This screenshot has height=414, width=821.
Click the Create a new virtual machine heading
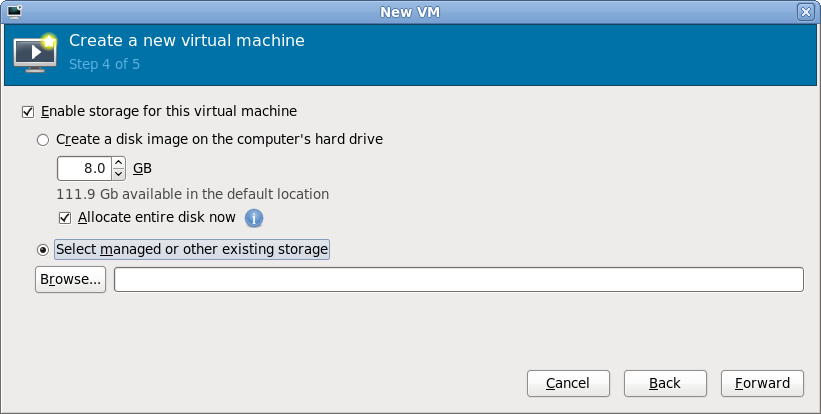pyautogui.click(x=186, y=41)
